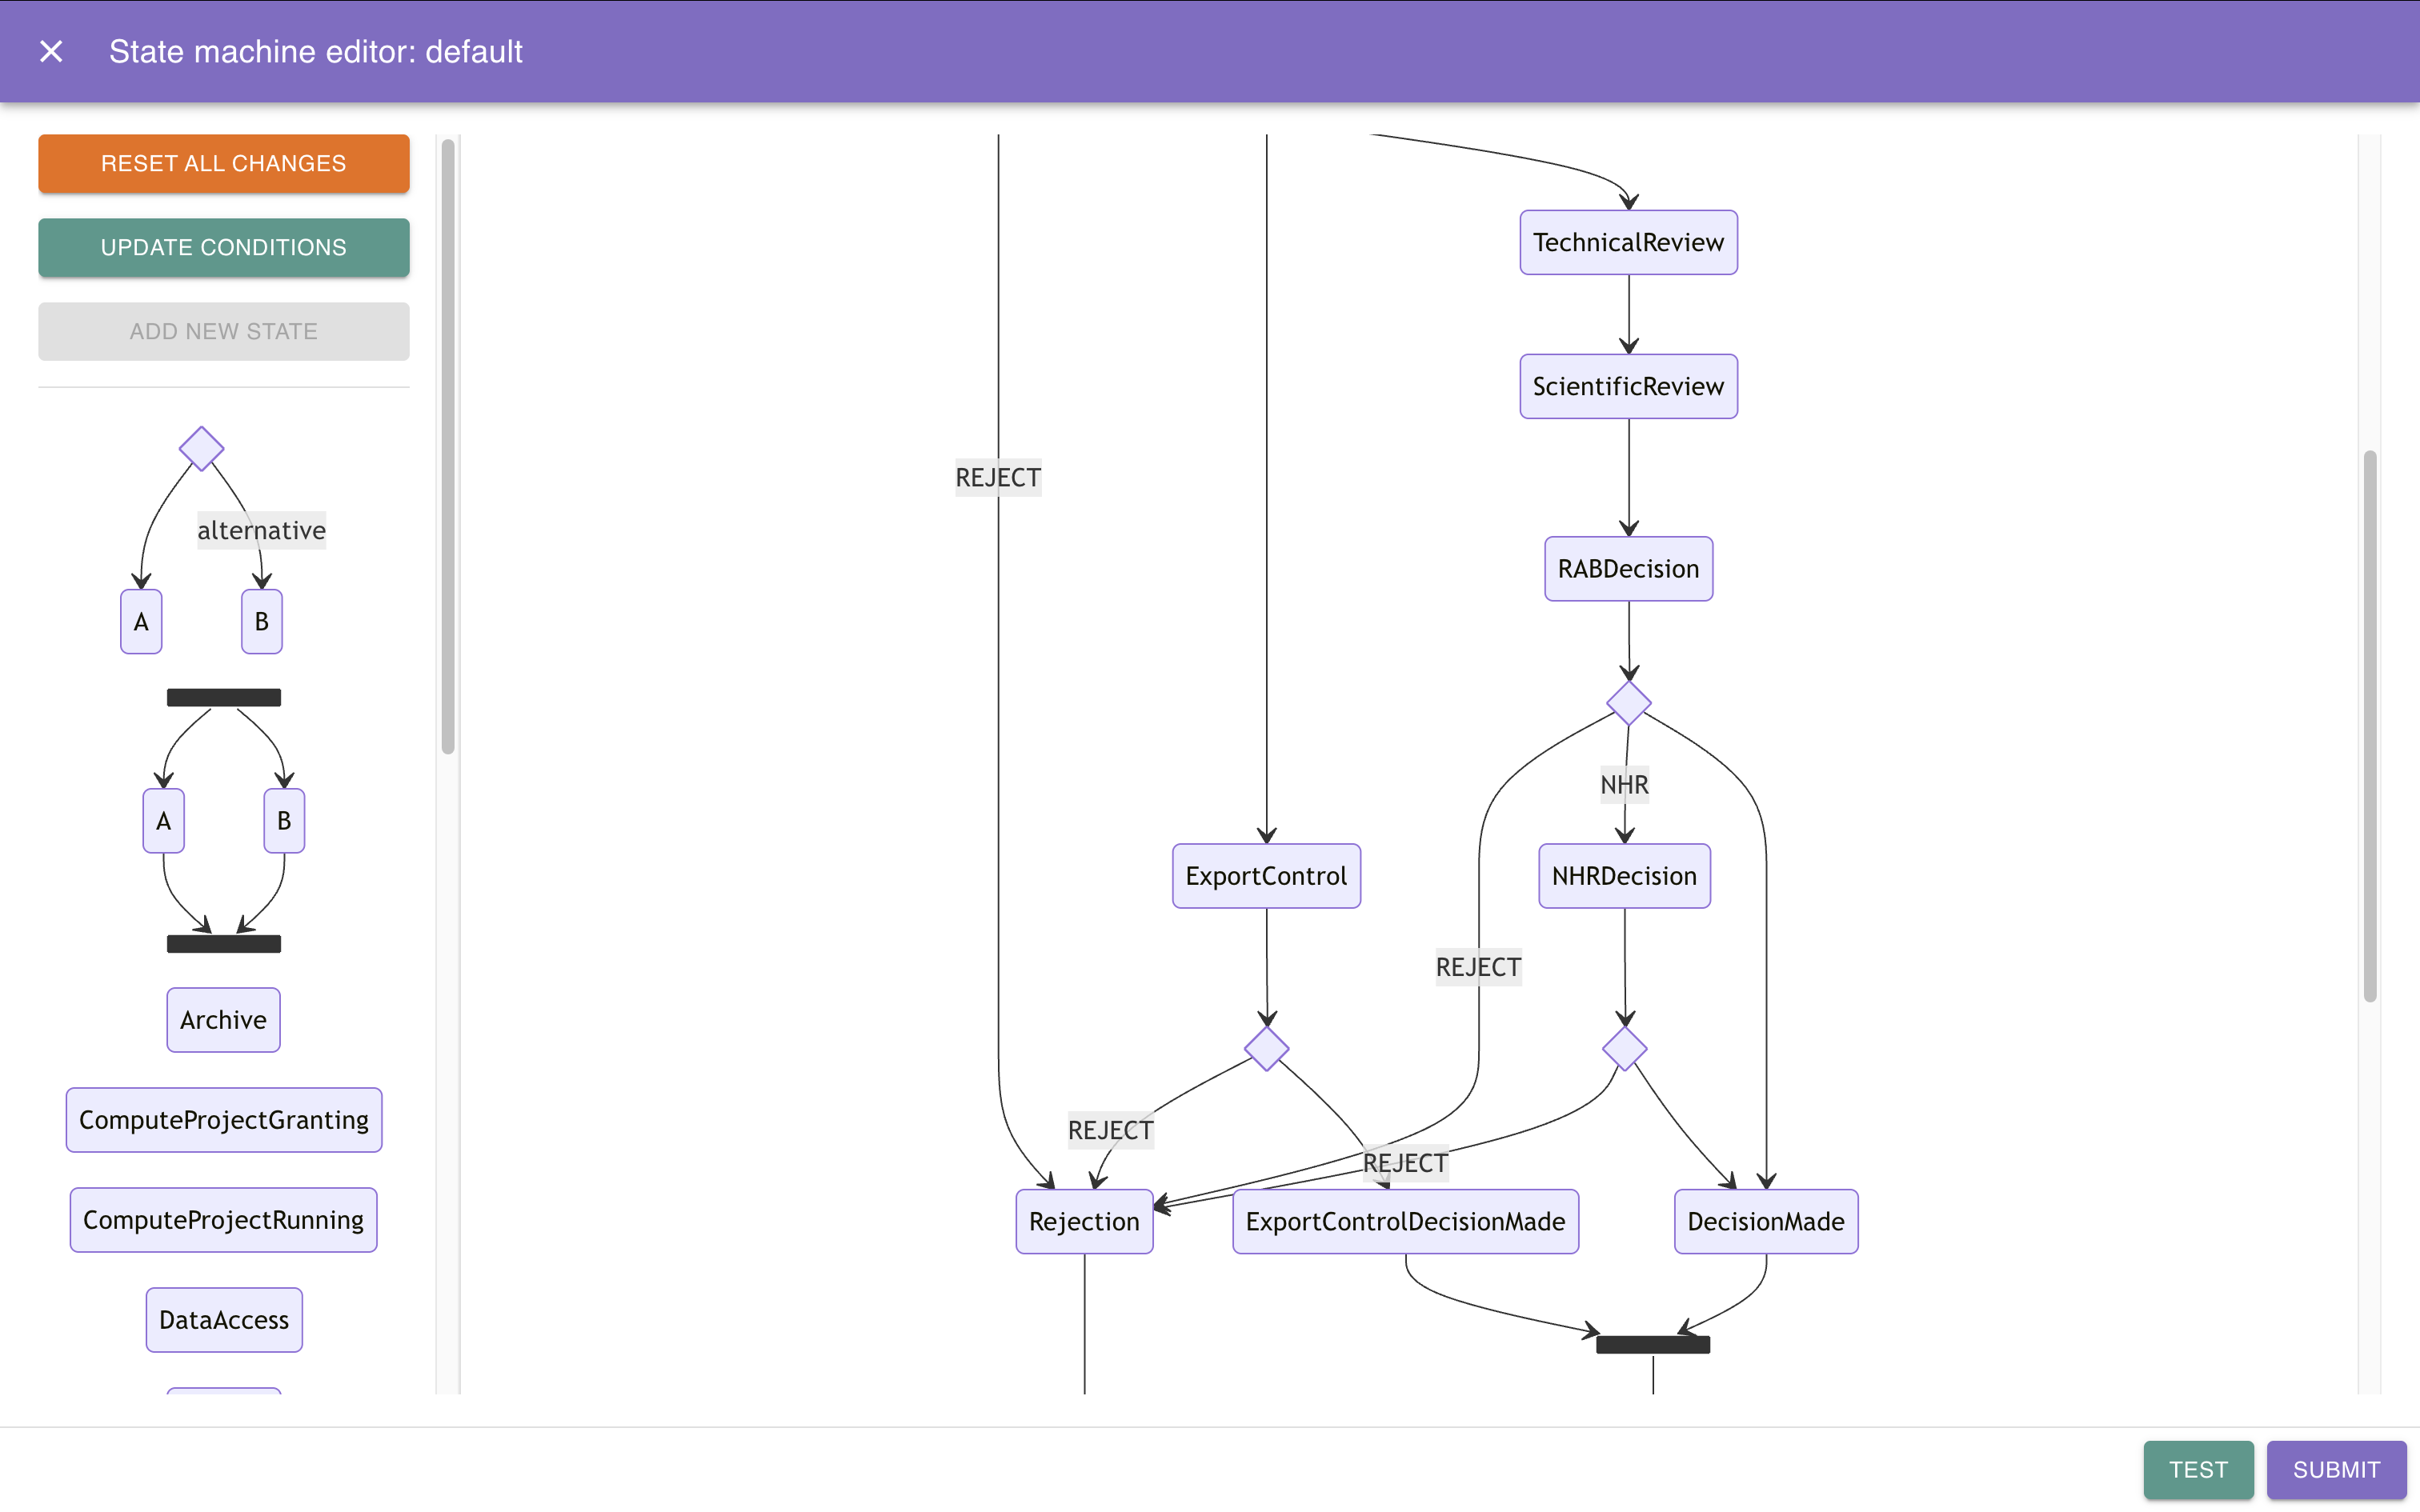
Task: Click the TechnicalReview state node
Action: (x=1628, y=242)
